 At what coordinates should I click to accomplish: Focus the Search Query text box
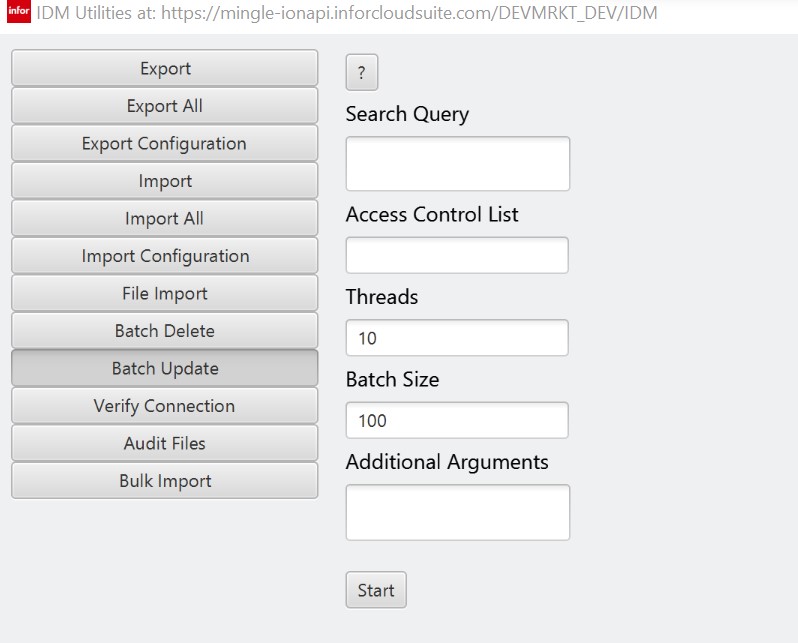tap(458, 163)
